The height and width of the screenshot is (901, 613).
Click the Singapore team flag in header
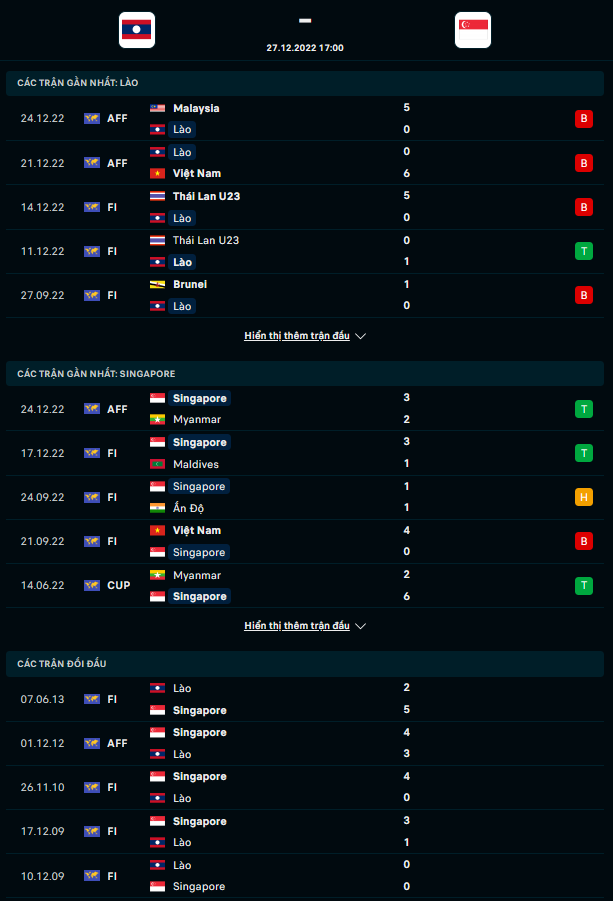[472, 30]
